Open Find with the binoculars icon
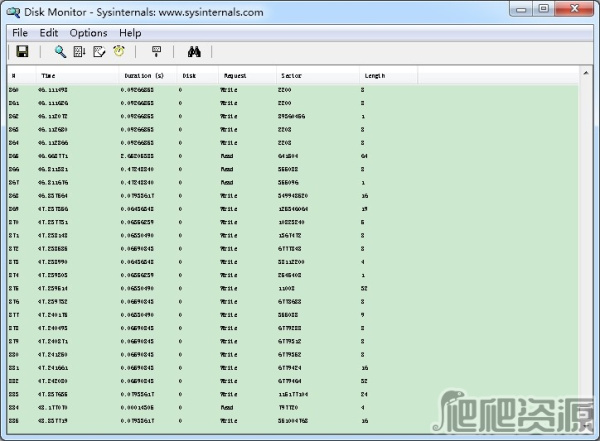600x441 pixels. [194, 52]
